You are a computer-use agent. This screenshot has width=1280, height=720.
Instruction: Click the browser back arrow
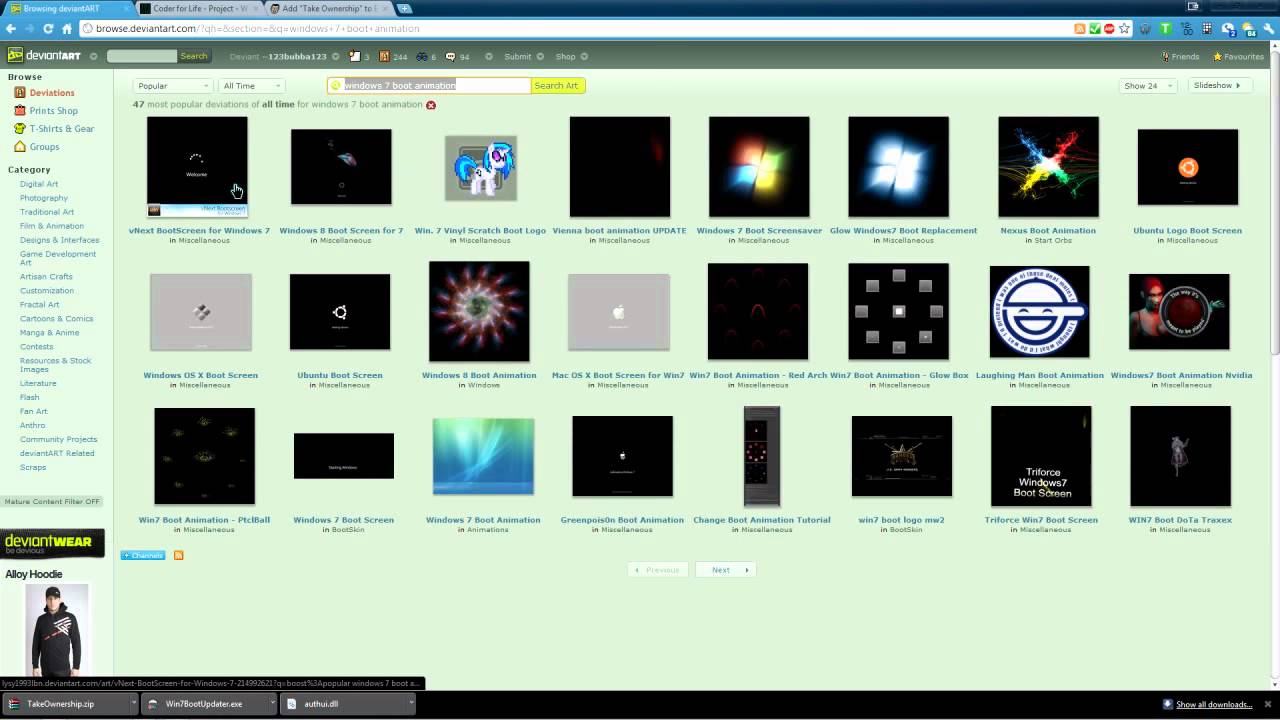click(x=11, y=28)
